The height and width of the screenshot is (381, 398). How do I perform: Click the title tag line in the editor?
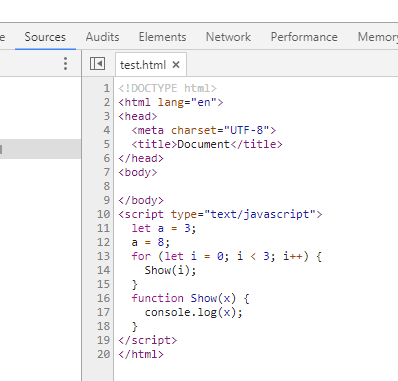207,144
